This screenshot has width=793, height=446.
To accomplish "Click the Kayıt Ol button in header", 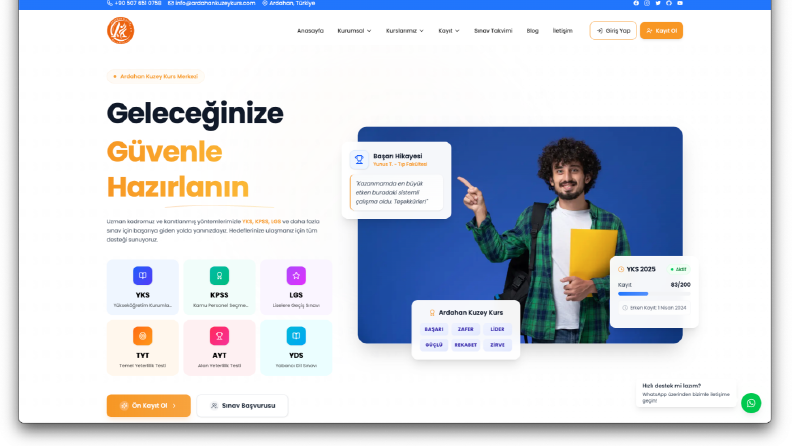I will (x=662, y=31).
